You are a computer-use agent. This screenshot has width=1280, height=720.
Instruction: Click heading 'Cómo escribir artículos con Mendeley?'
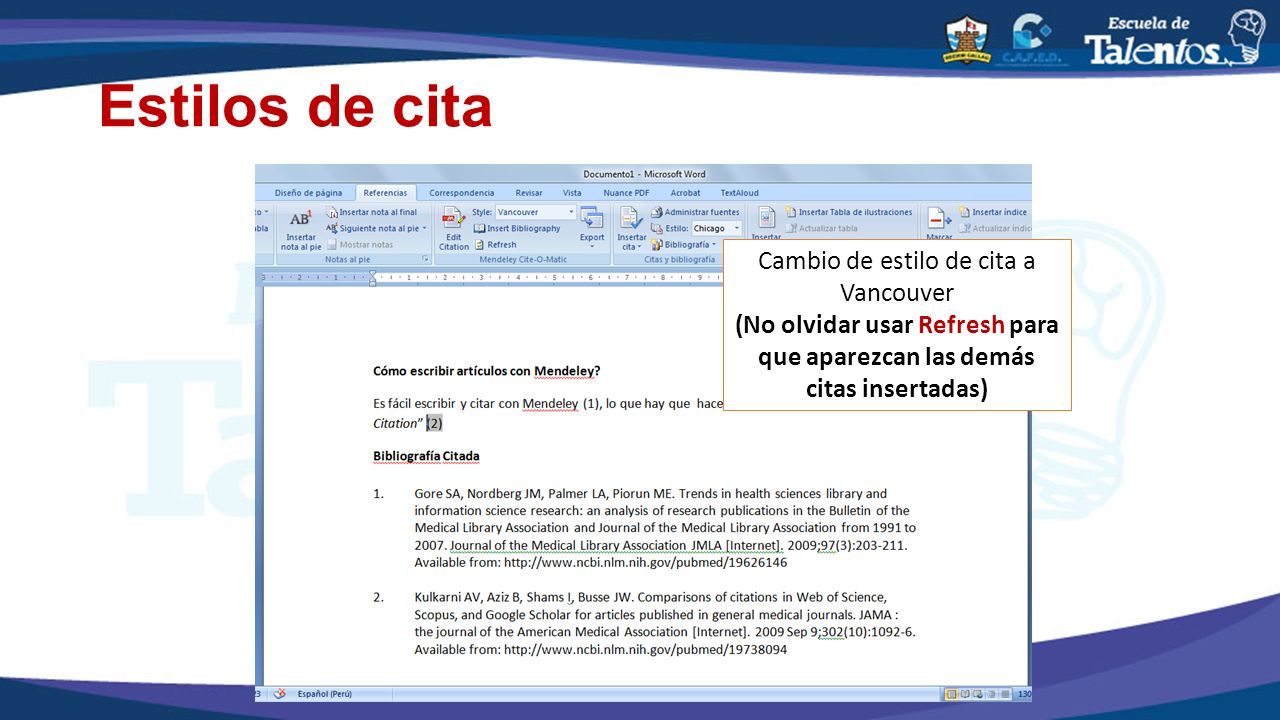[486, 371]
